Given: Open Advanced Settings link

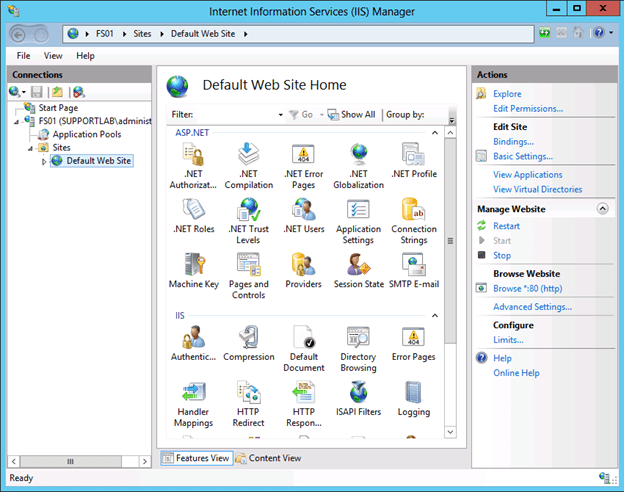Looking at the screenshot, I should (x=532, y=307).
